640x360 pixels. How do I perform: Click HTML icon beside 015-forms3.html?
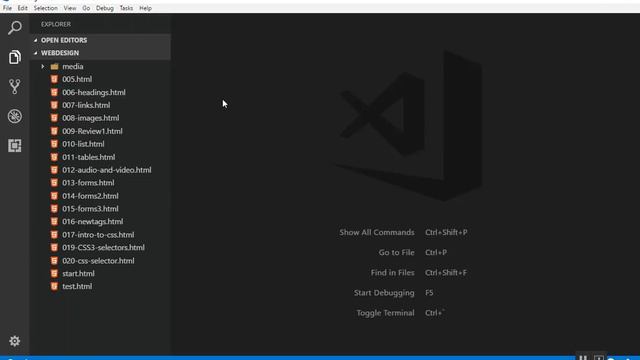pyautogui.click(x=54, y=209)
